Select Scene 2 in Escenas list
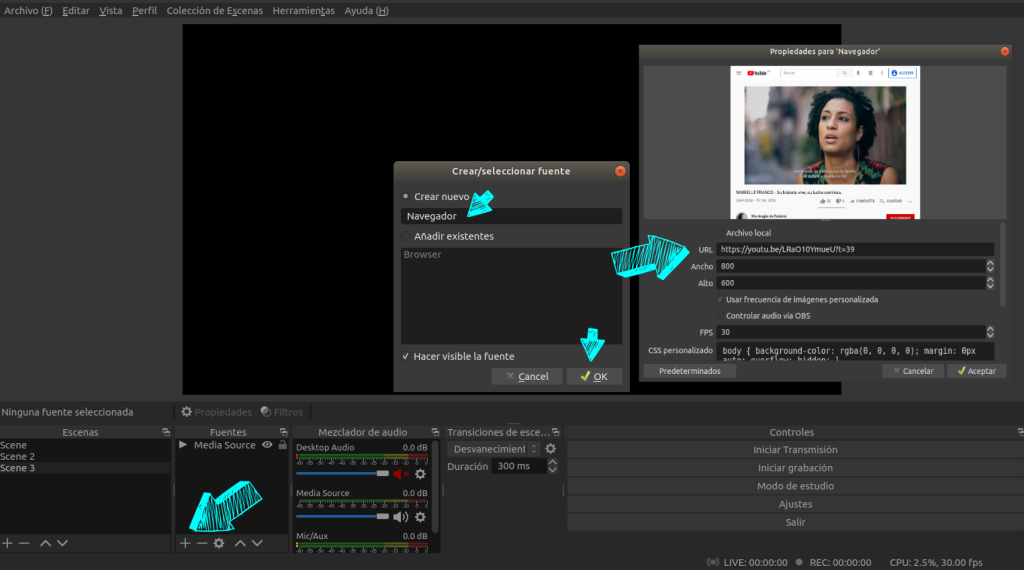 (85, 456)
